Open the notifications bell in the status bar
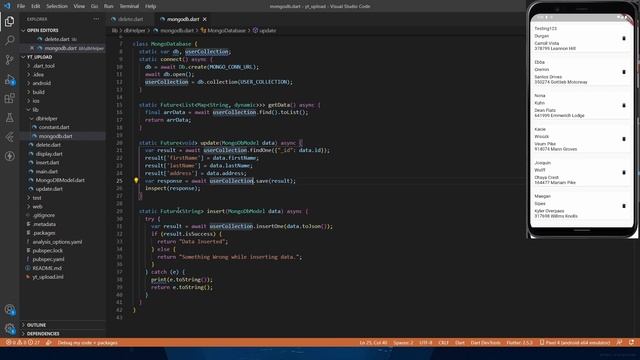 [x=631, y=342]
